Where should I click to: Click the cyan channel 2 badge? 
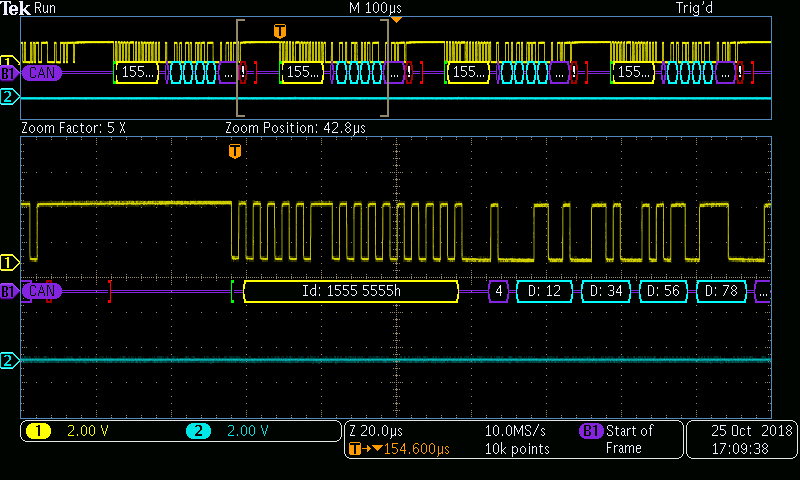point(198,431)
